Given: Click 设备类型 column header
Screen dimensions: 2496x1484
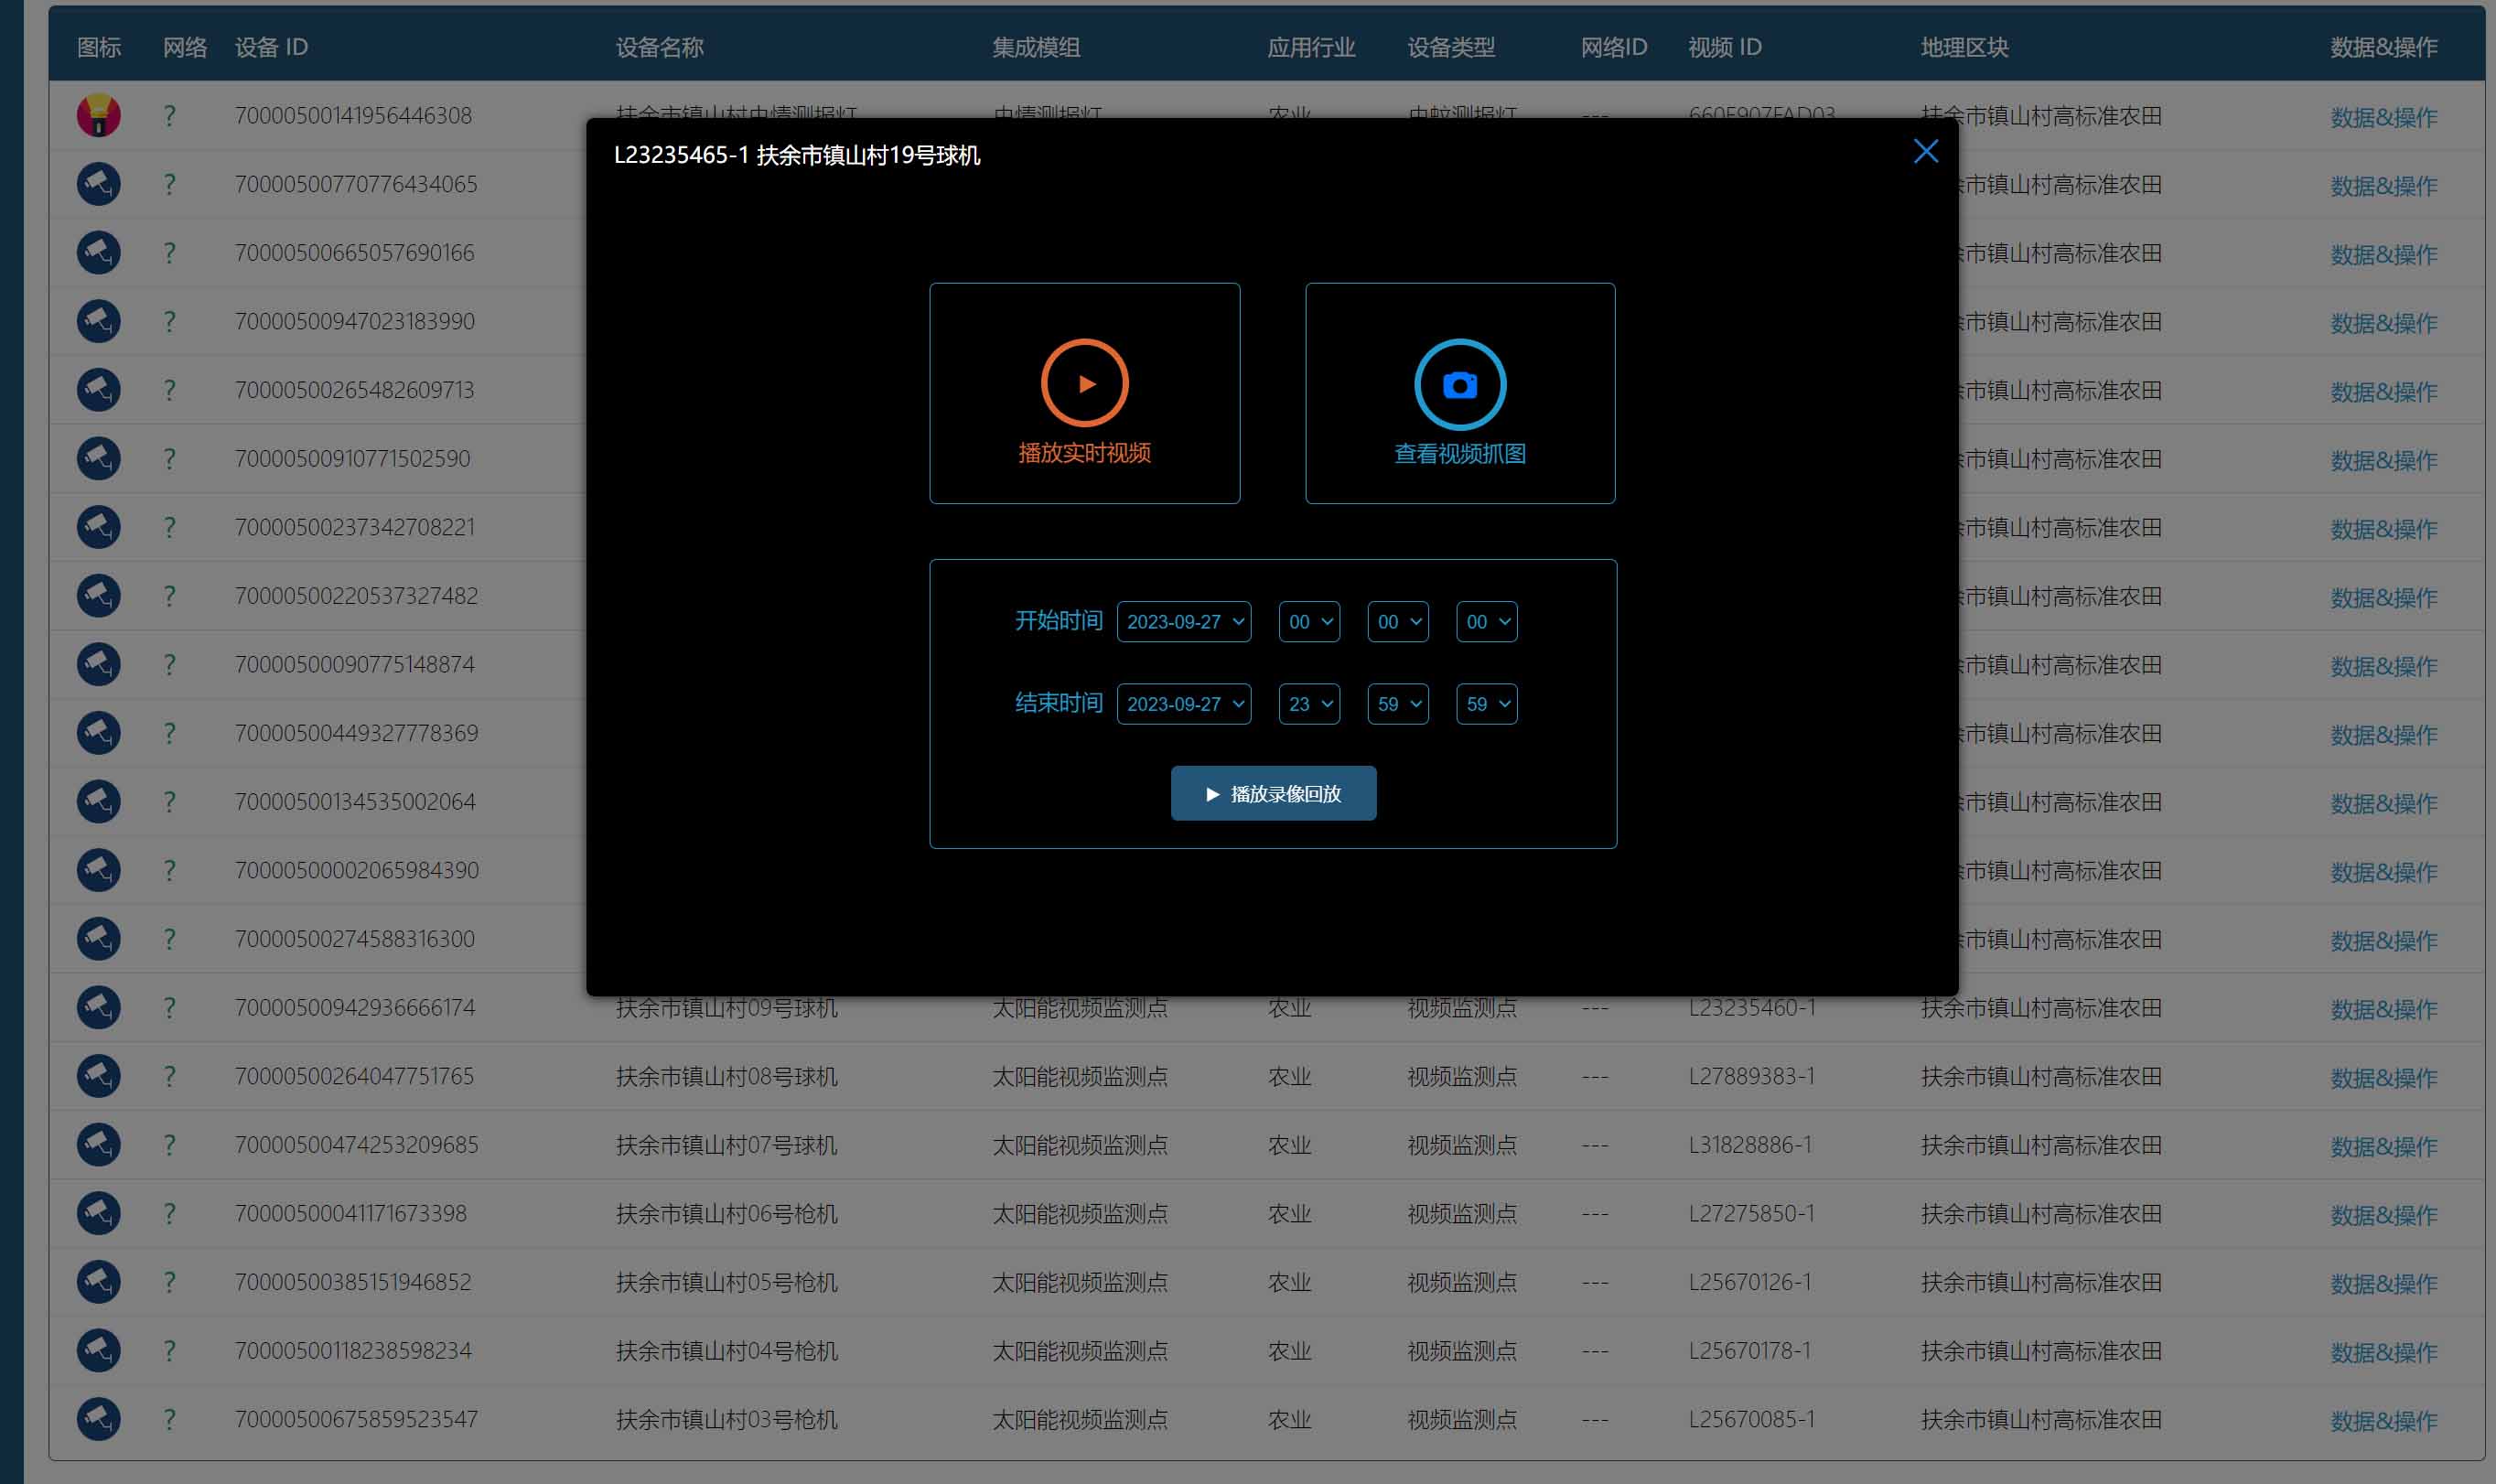Looking at the screenshot, I should 1451,47.
